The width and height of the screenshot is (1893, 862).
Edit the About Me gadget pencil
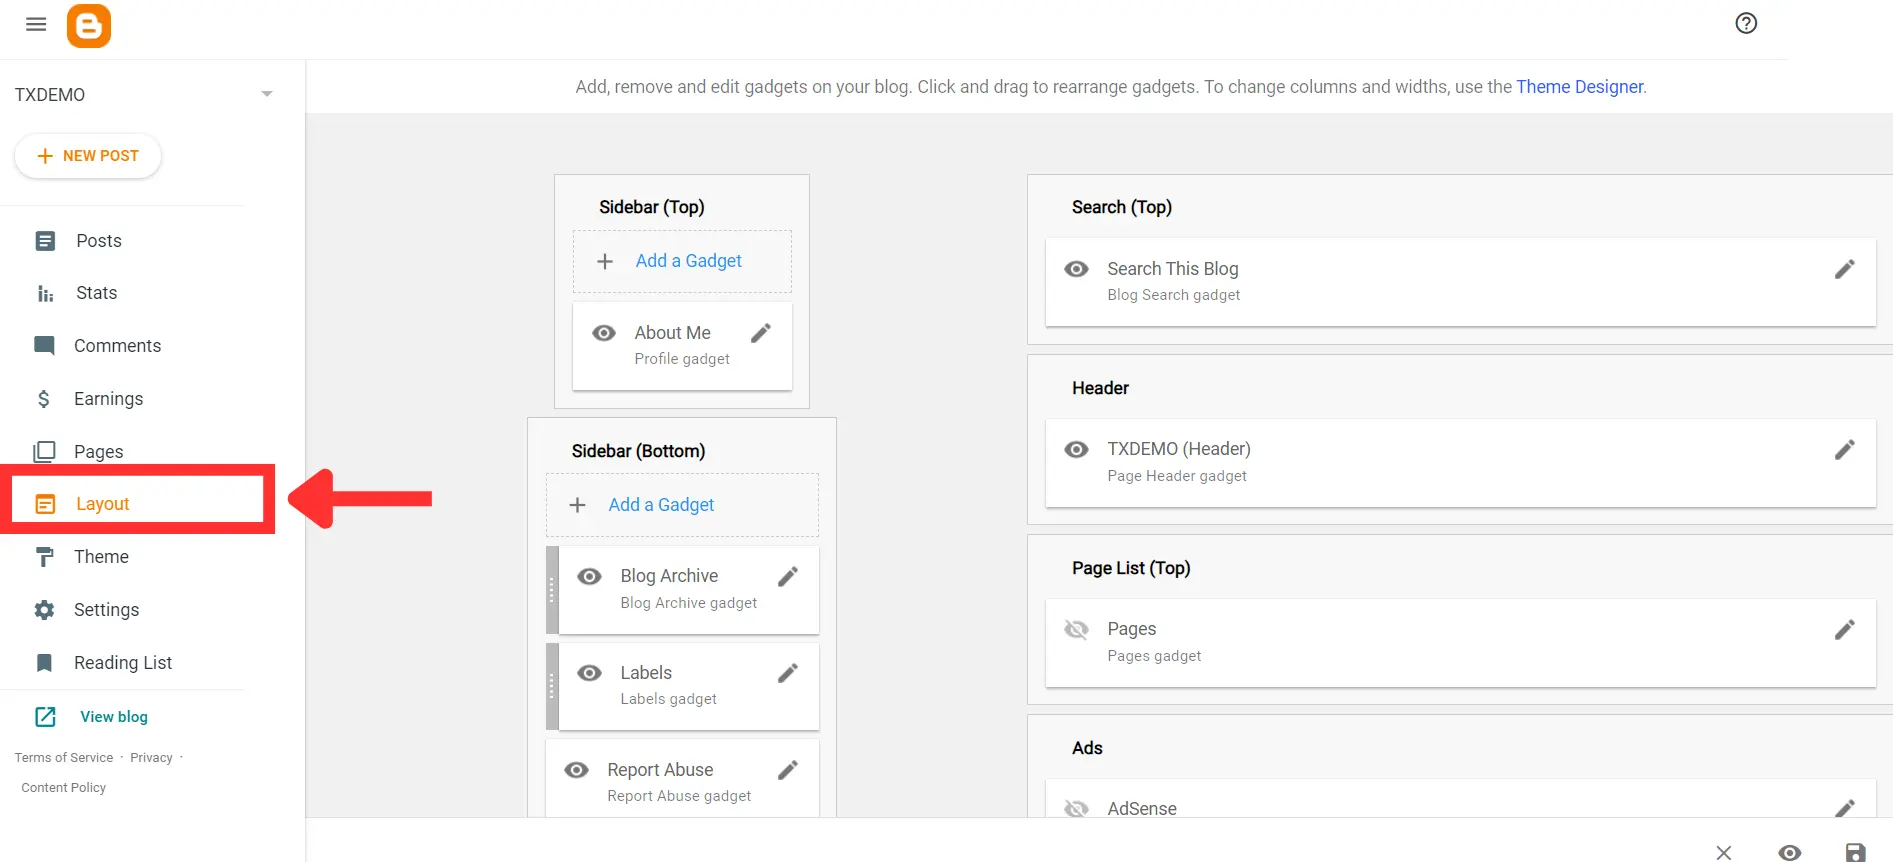point(761,333)
